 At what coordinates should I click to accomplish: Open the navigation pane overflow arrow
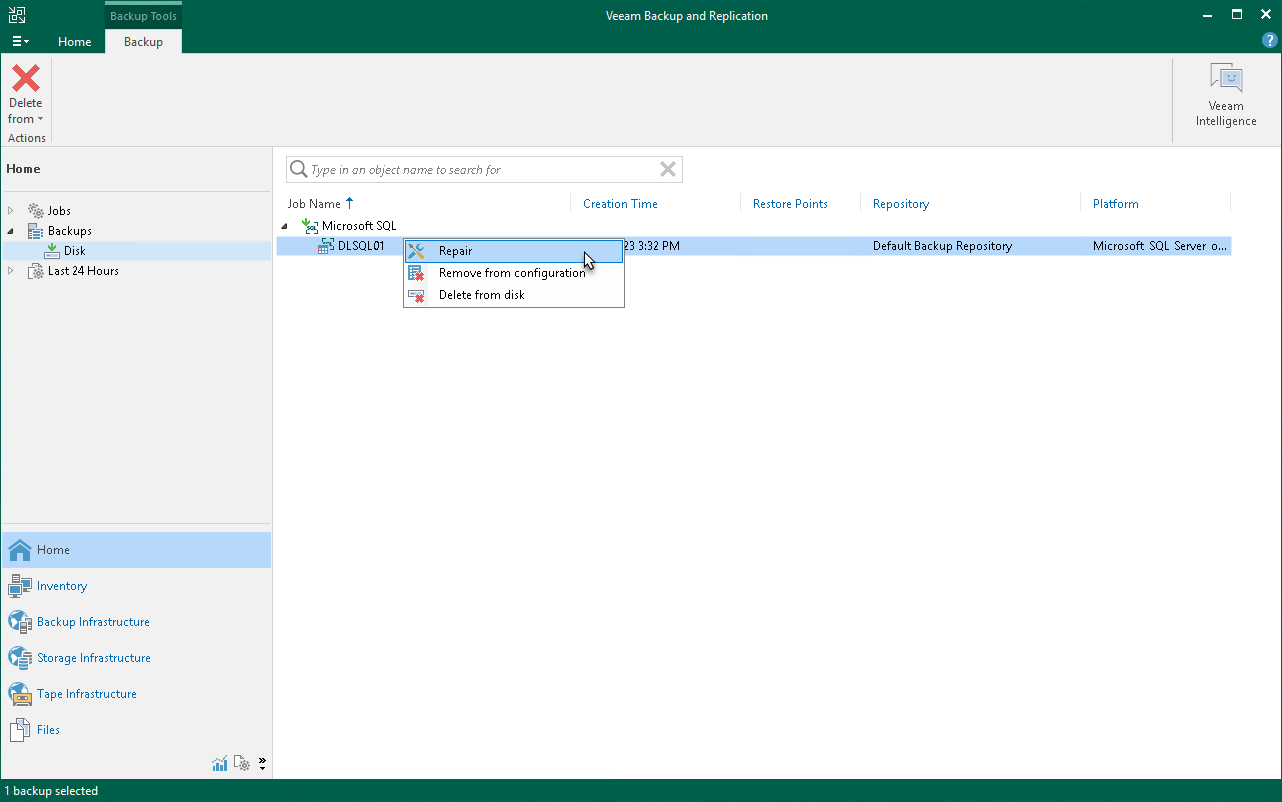pyautogui.click(x=262, y=764)
